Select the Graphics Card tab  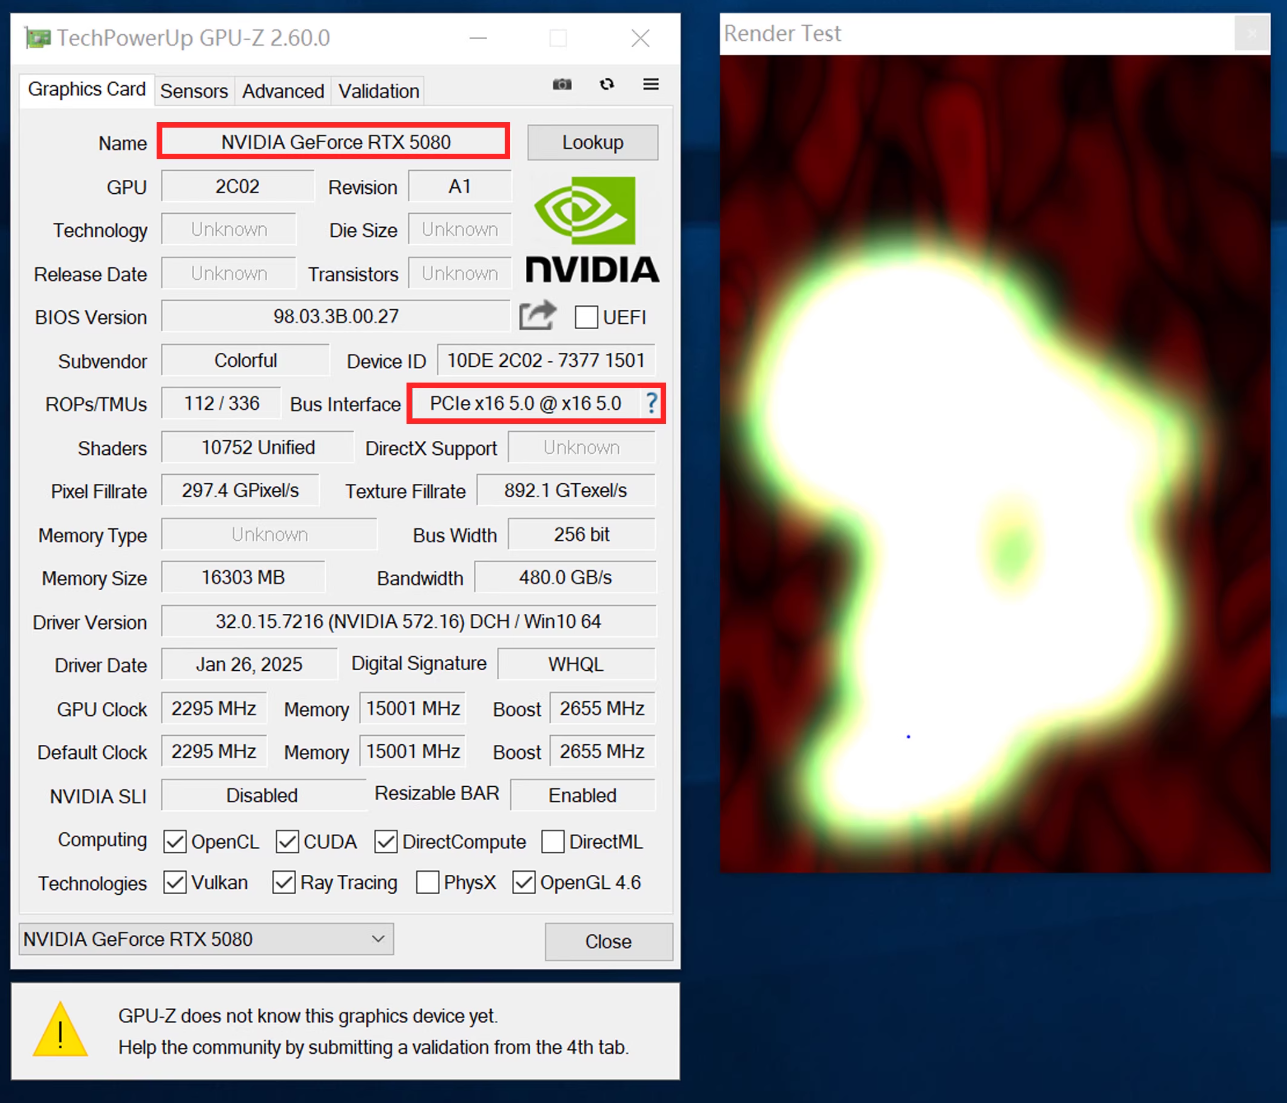(x=87, y=89)
